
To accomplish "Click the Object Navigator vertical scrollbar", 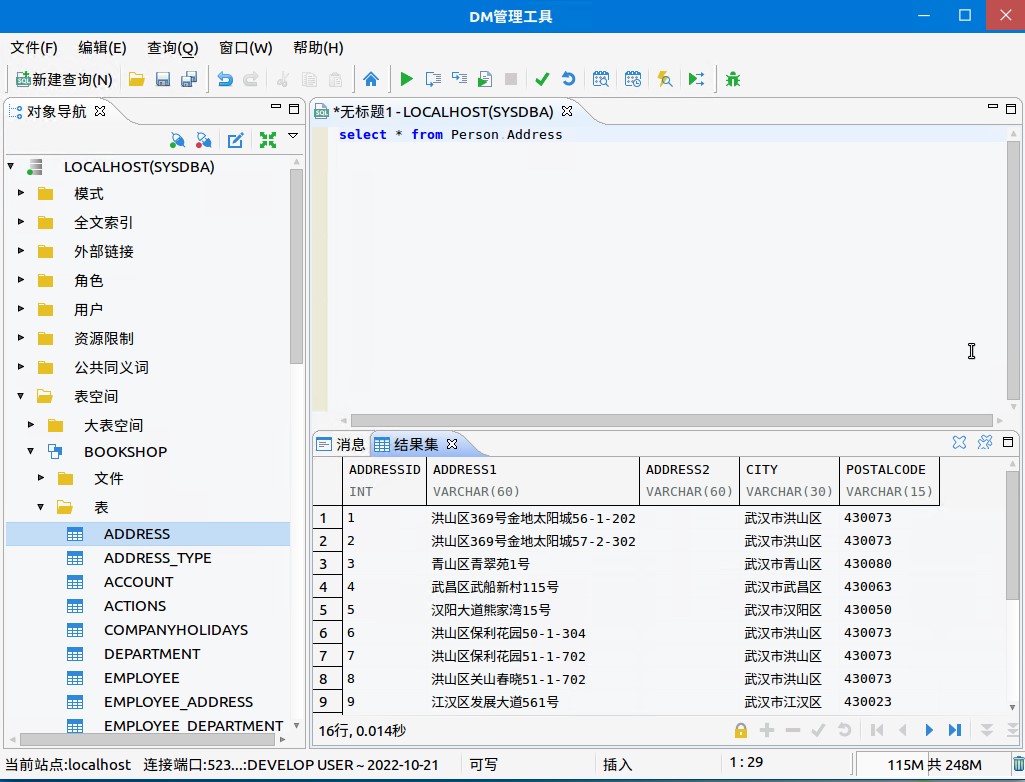I will coord(296,265).
